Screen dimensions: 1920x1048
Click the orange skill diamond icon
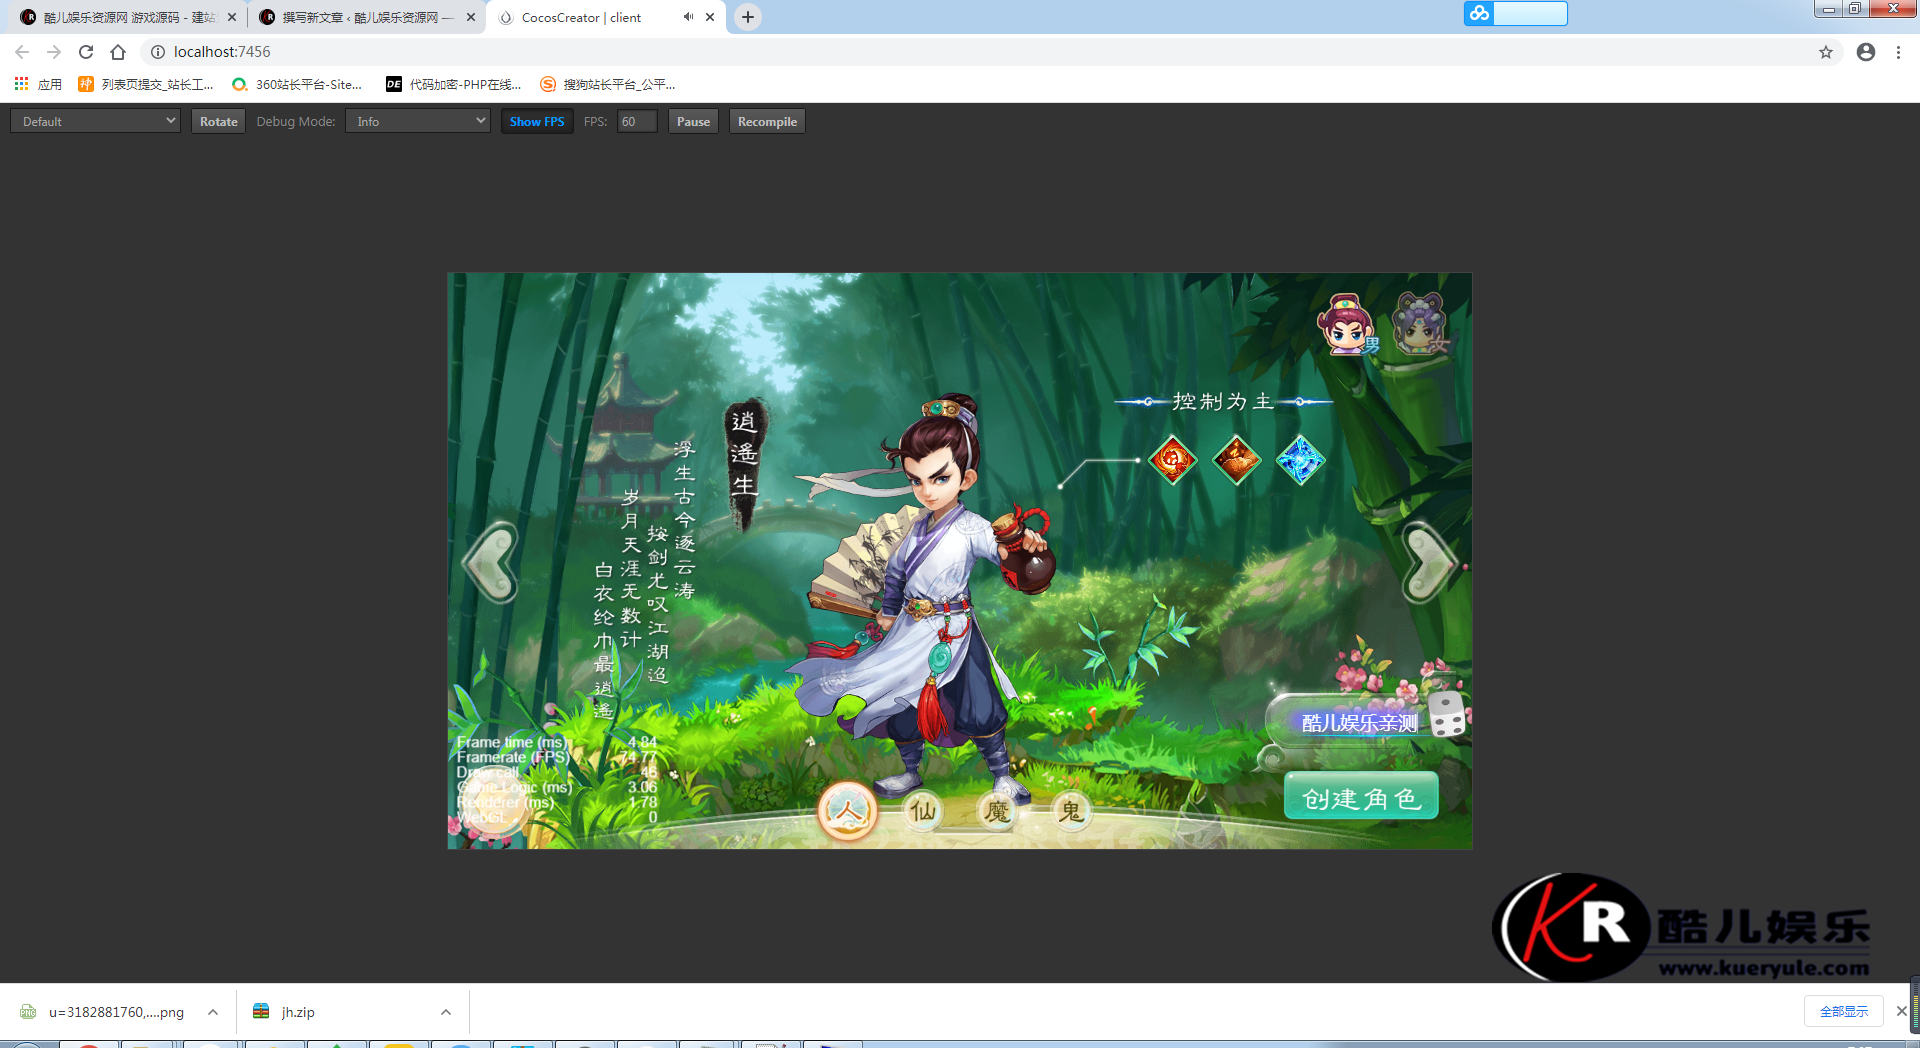tap(1236, 460)
